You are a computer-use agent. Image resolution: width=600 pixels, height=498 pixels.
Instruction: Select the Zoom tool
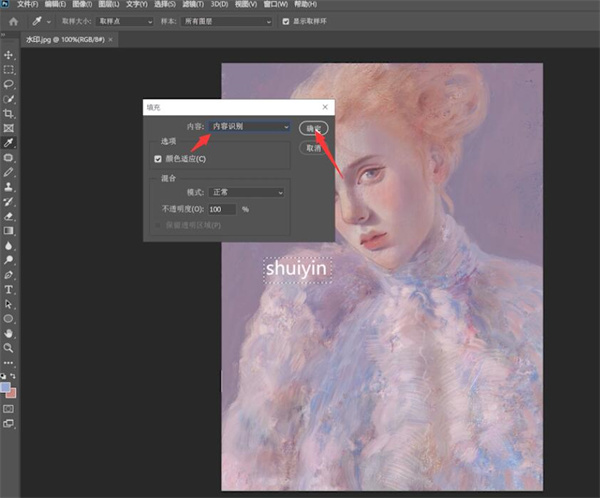coord(8,348)
